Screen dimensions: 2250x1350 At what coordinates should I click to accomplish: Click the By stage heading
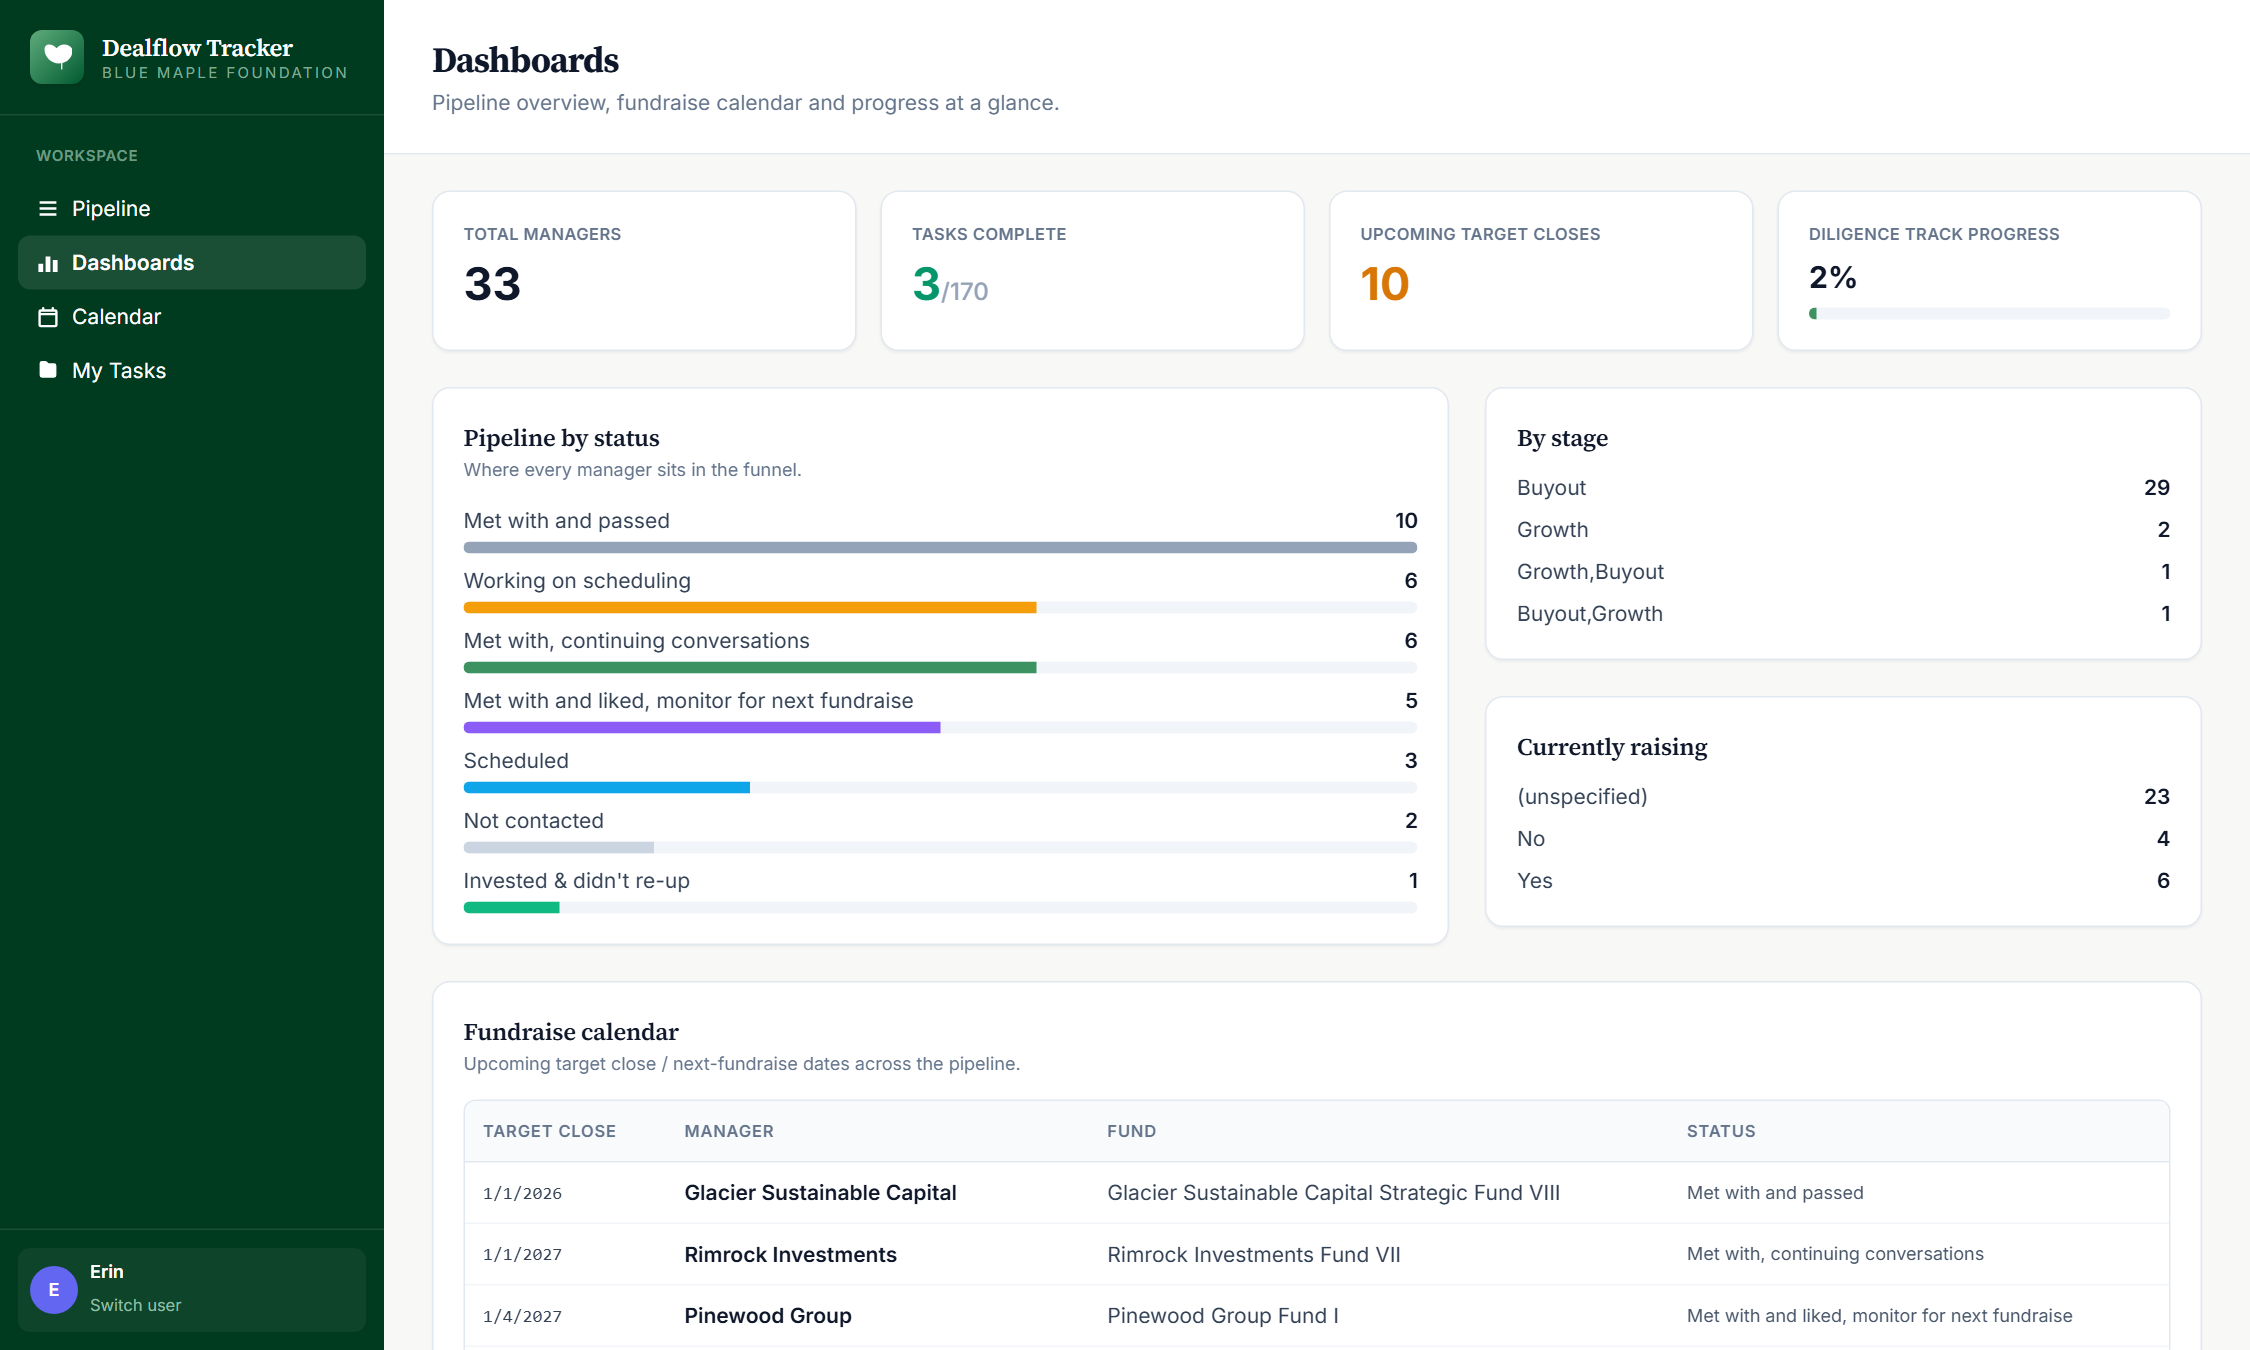(x=1562, y=438)
